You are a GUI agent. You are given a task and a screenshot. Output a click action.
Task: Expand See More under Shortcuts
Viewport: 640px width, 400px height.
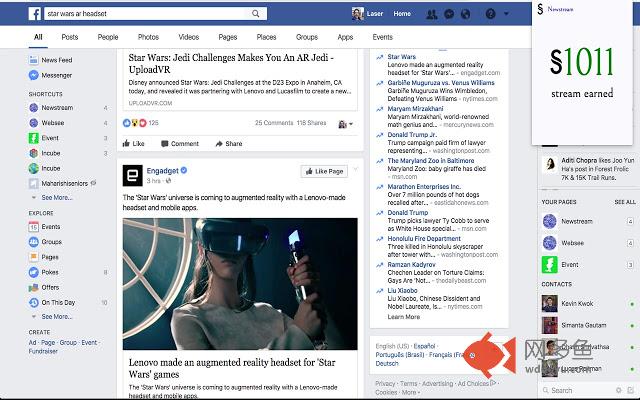pos(56,198)
